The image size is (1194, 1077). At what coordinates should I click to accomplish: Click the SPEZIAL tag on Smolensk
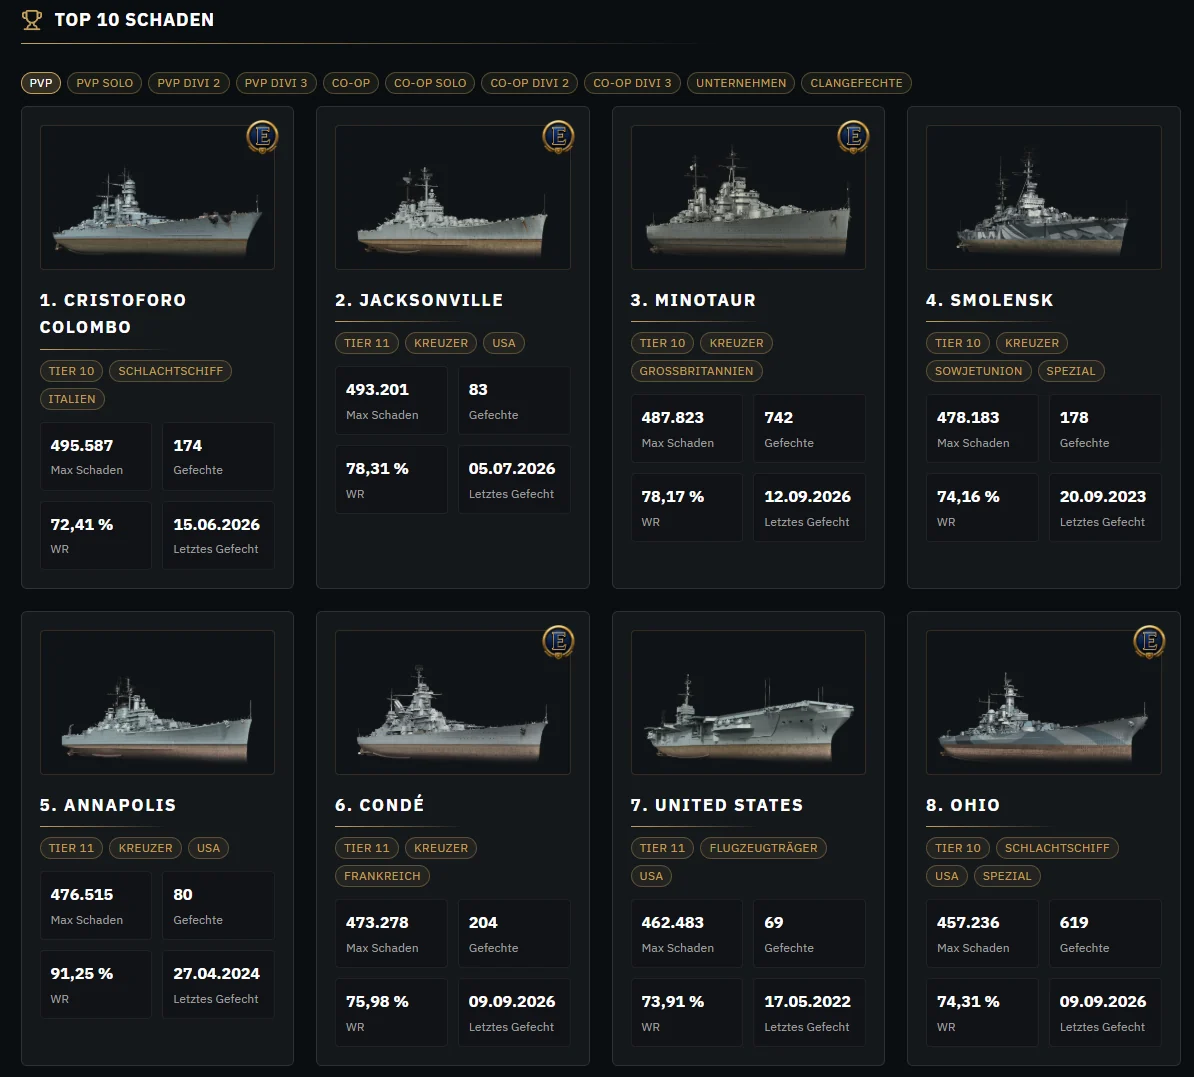pos(1071,371)
